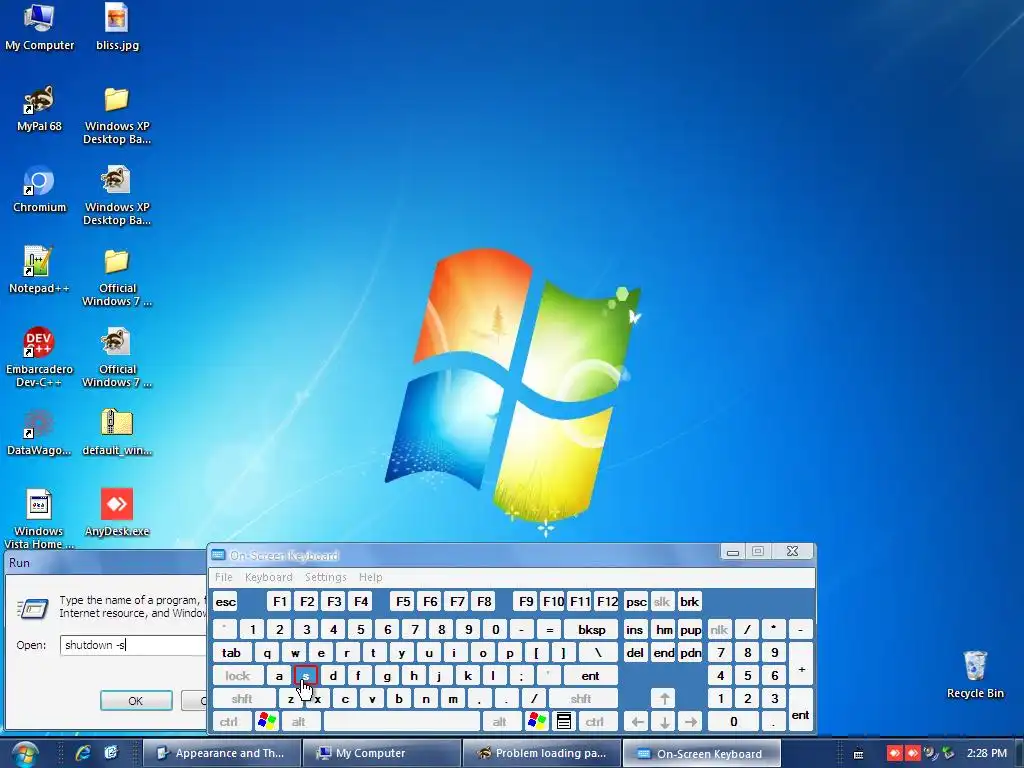Toggle the right shft key
Image resolution: width=1024 pixels, height=768 pixels.
581,699
